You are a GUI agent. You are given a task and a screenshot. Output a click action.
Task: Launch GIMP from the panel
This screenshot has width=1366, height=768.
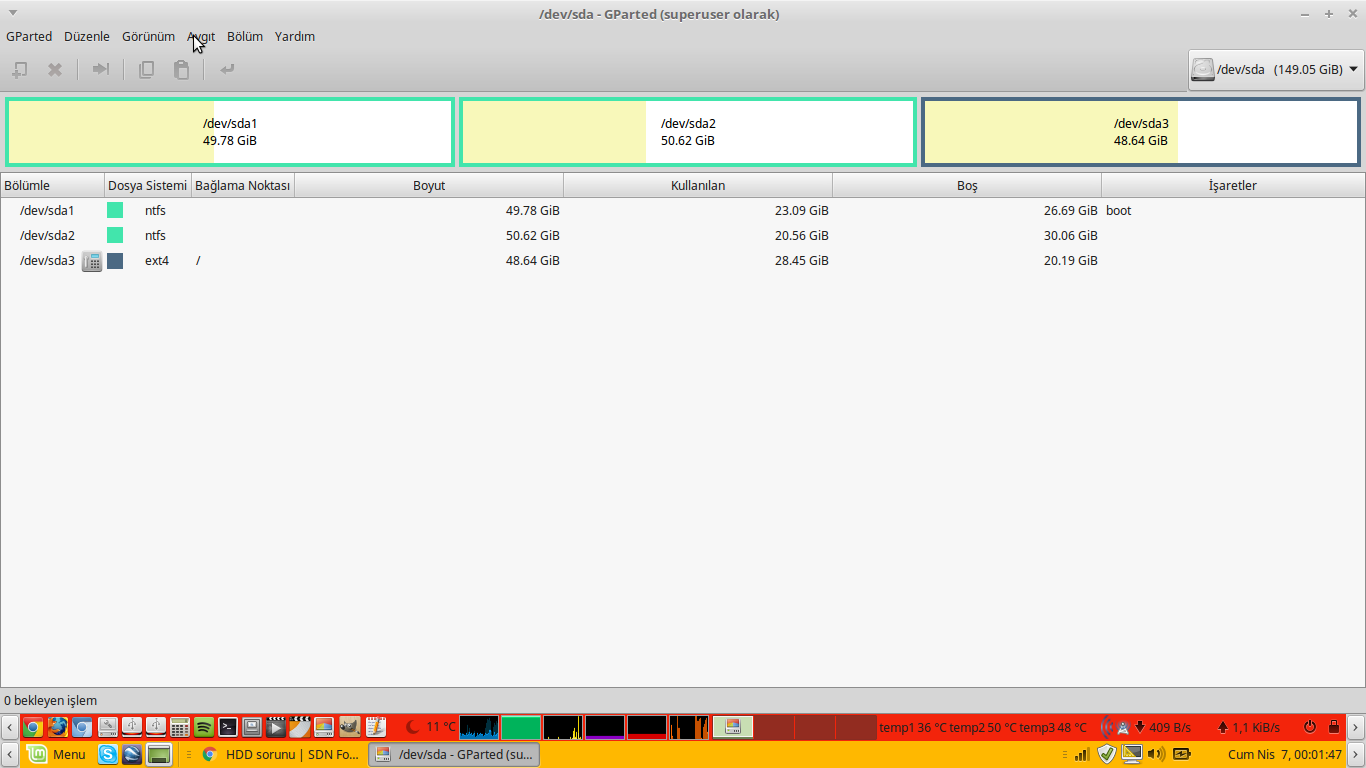click(349, 727)
